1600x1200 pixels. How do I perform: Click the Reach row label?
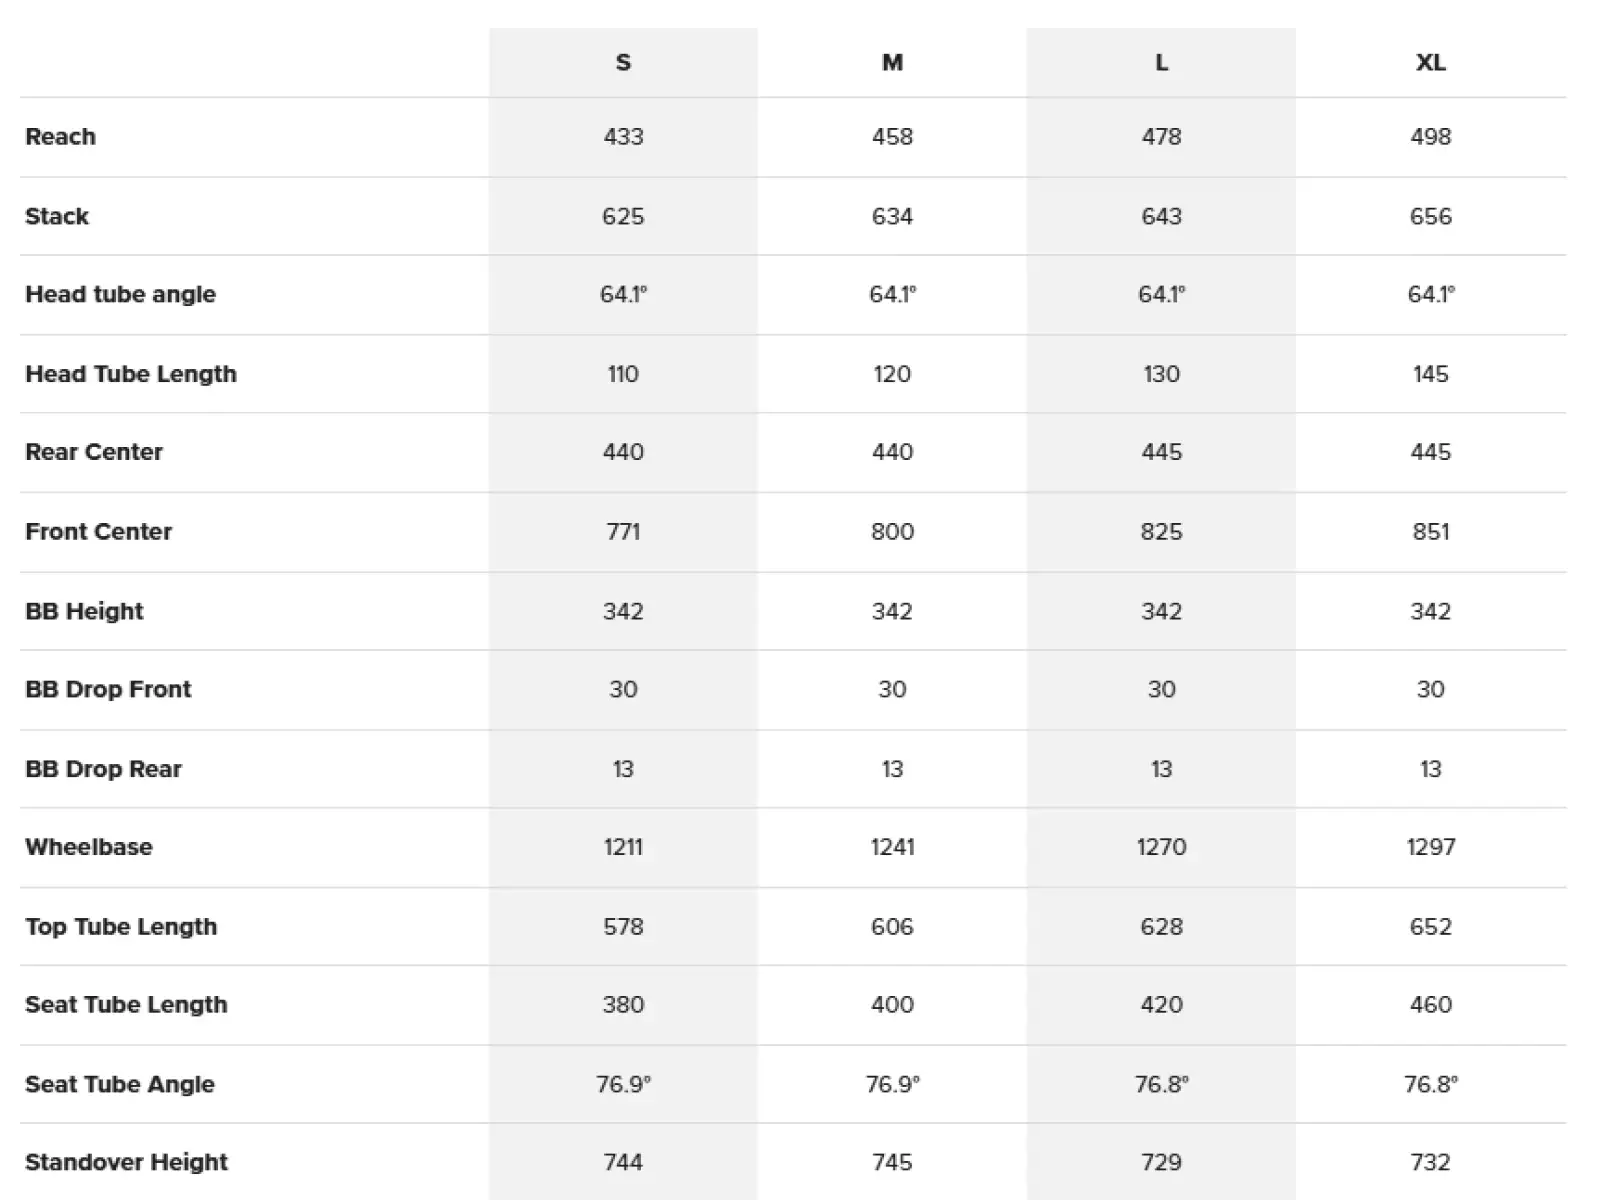[60, 137]
